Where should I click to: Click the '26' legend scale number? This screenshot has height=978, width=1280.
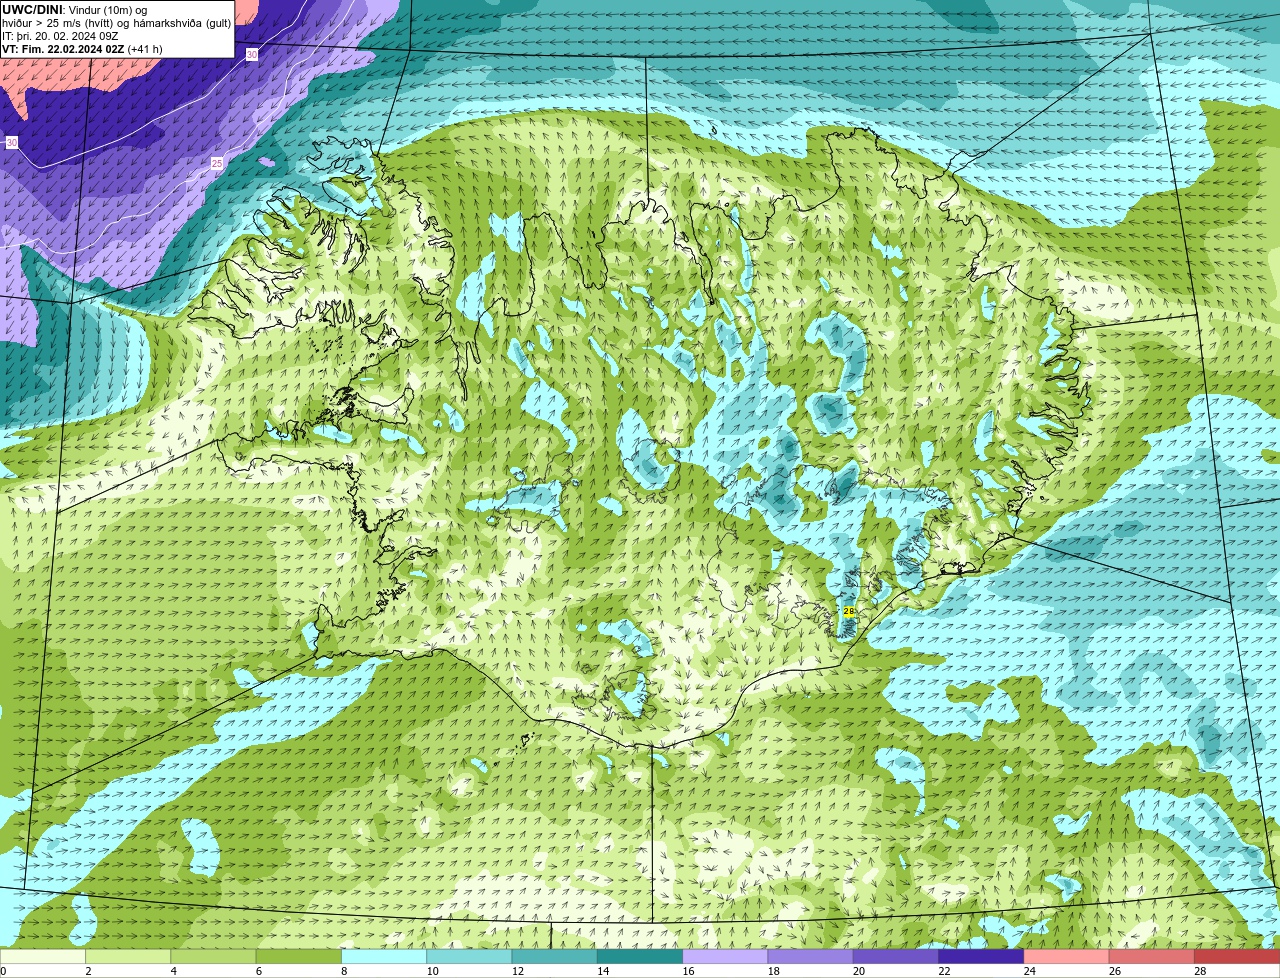[1115, 971]
